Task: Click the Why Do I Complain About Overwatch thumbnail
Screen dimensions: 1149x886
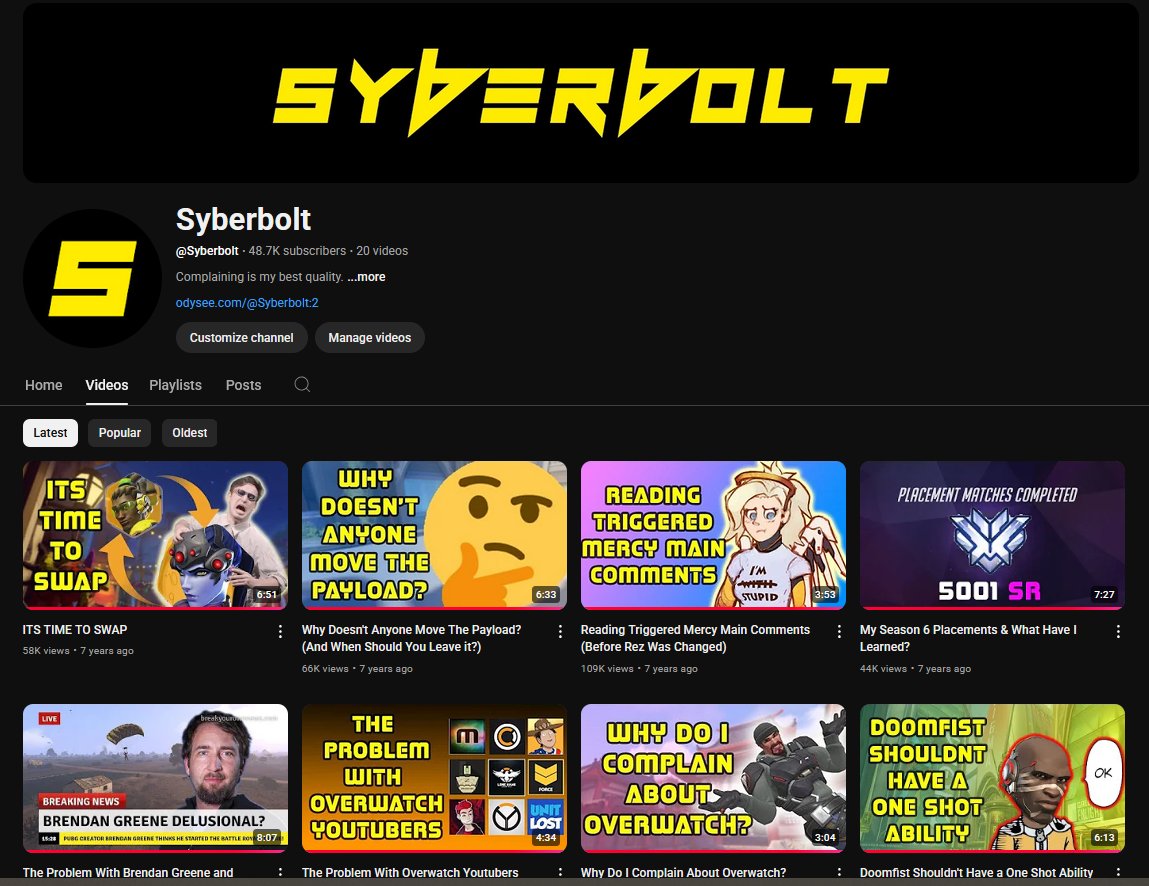Action: (713, 778)
